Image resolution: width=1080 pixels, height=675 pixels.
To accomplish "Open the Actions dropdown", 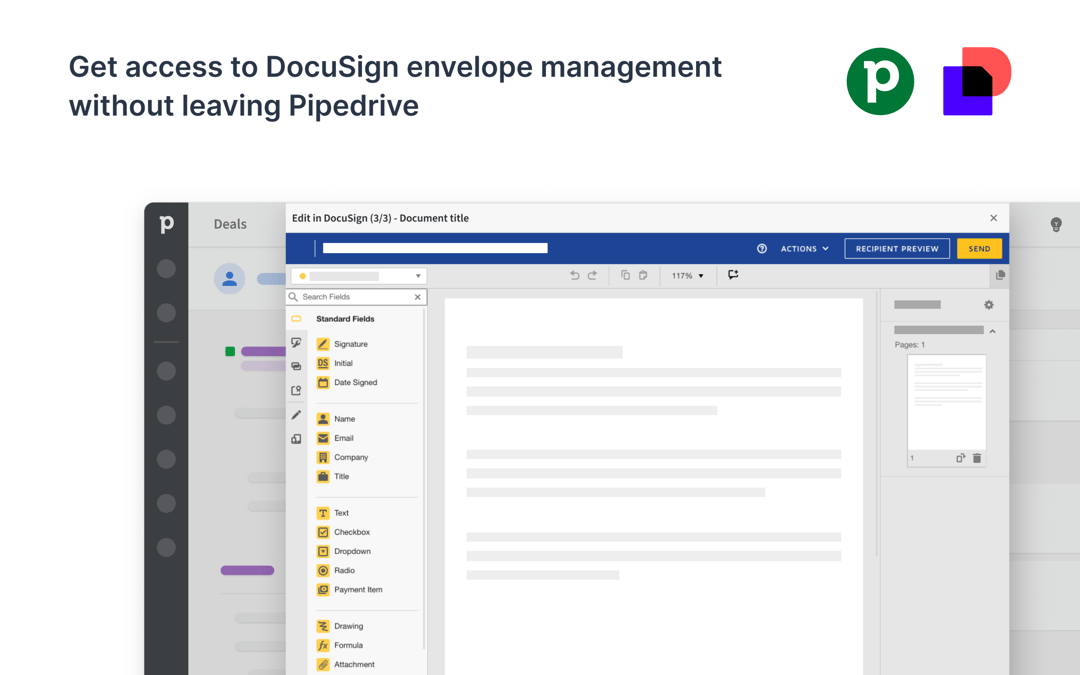I will (802, 248).
